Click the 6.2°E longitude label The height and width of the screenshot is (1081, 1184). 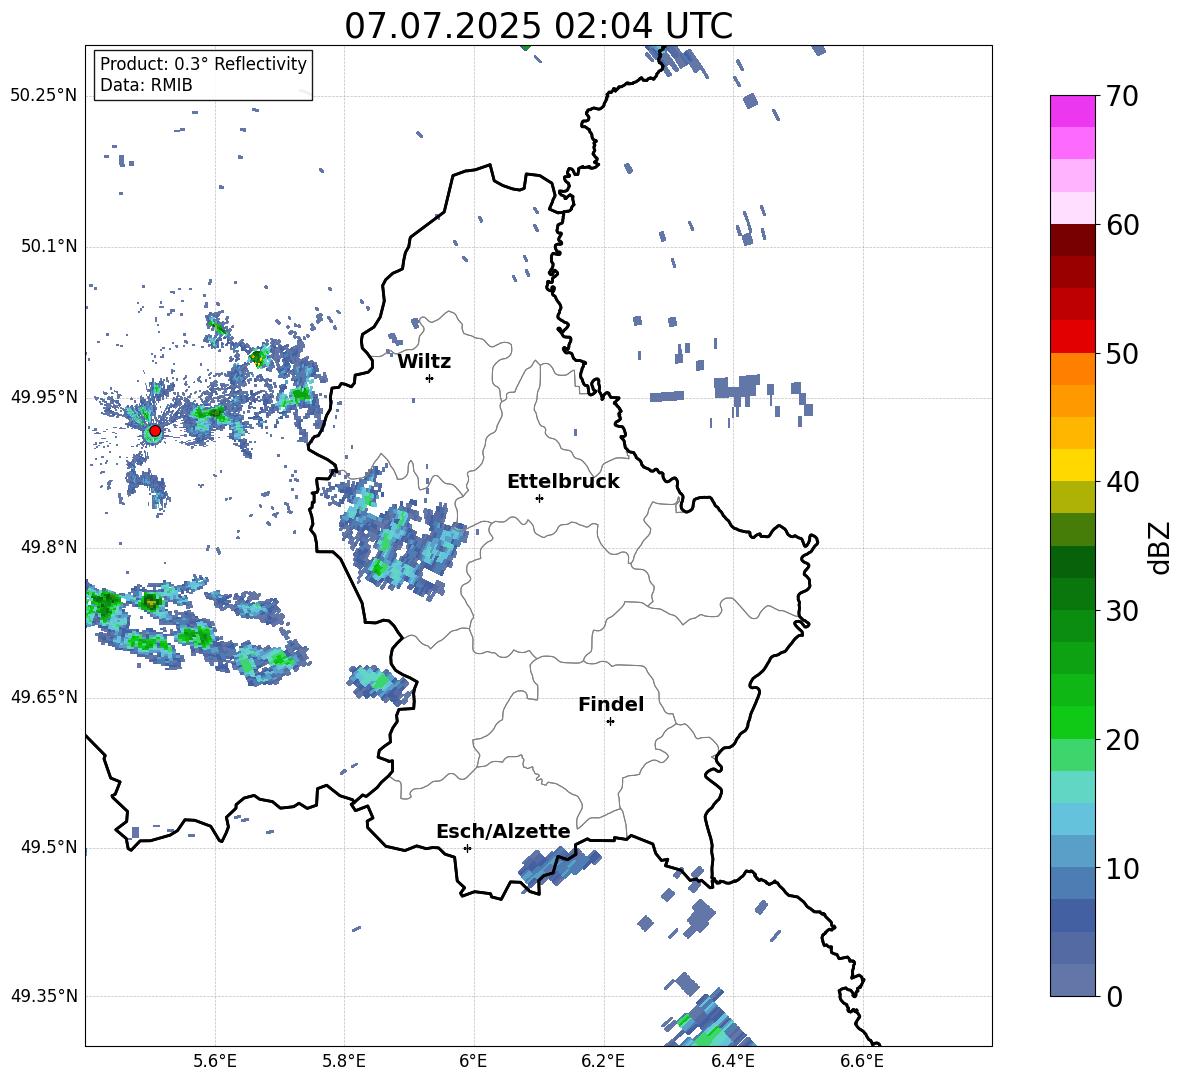point(603,1061)
